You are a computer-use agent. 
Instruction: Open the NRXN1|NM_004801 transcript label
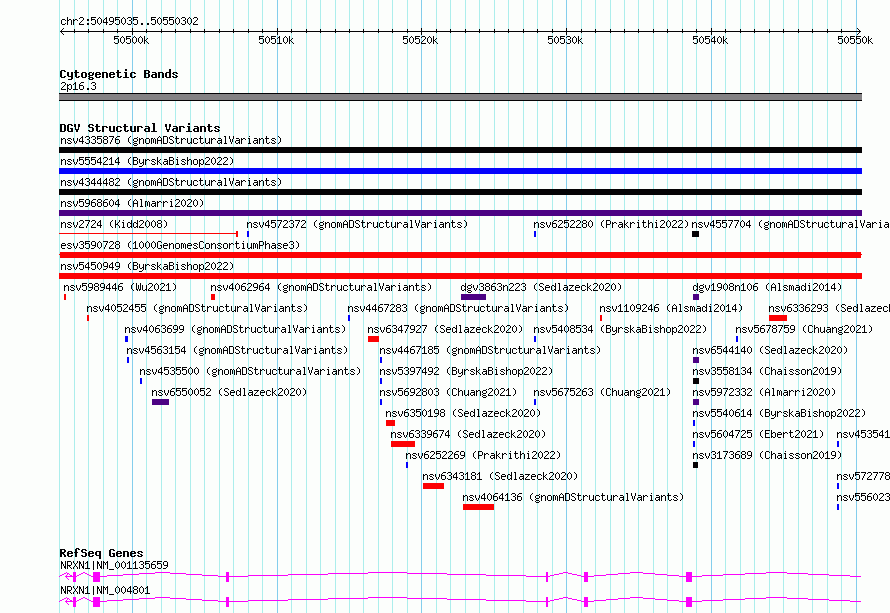[105, 590]
